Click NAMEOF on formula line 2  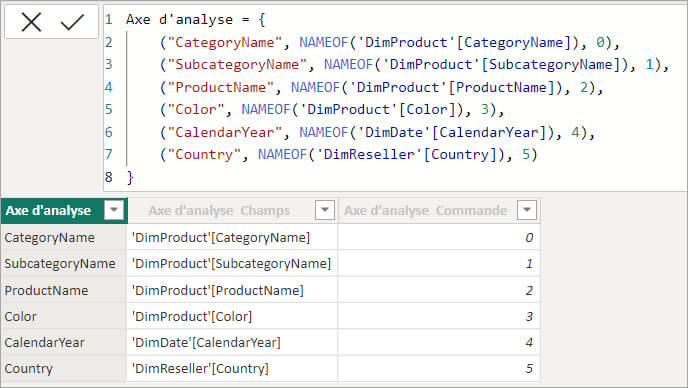coord(324,43)
